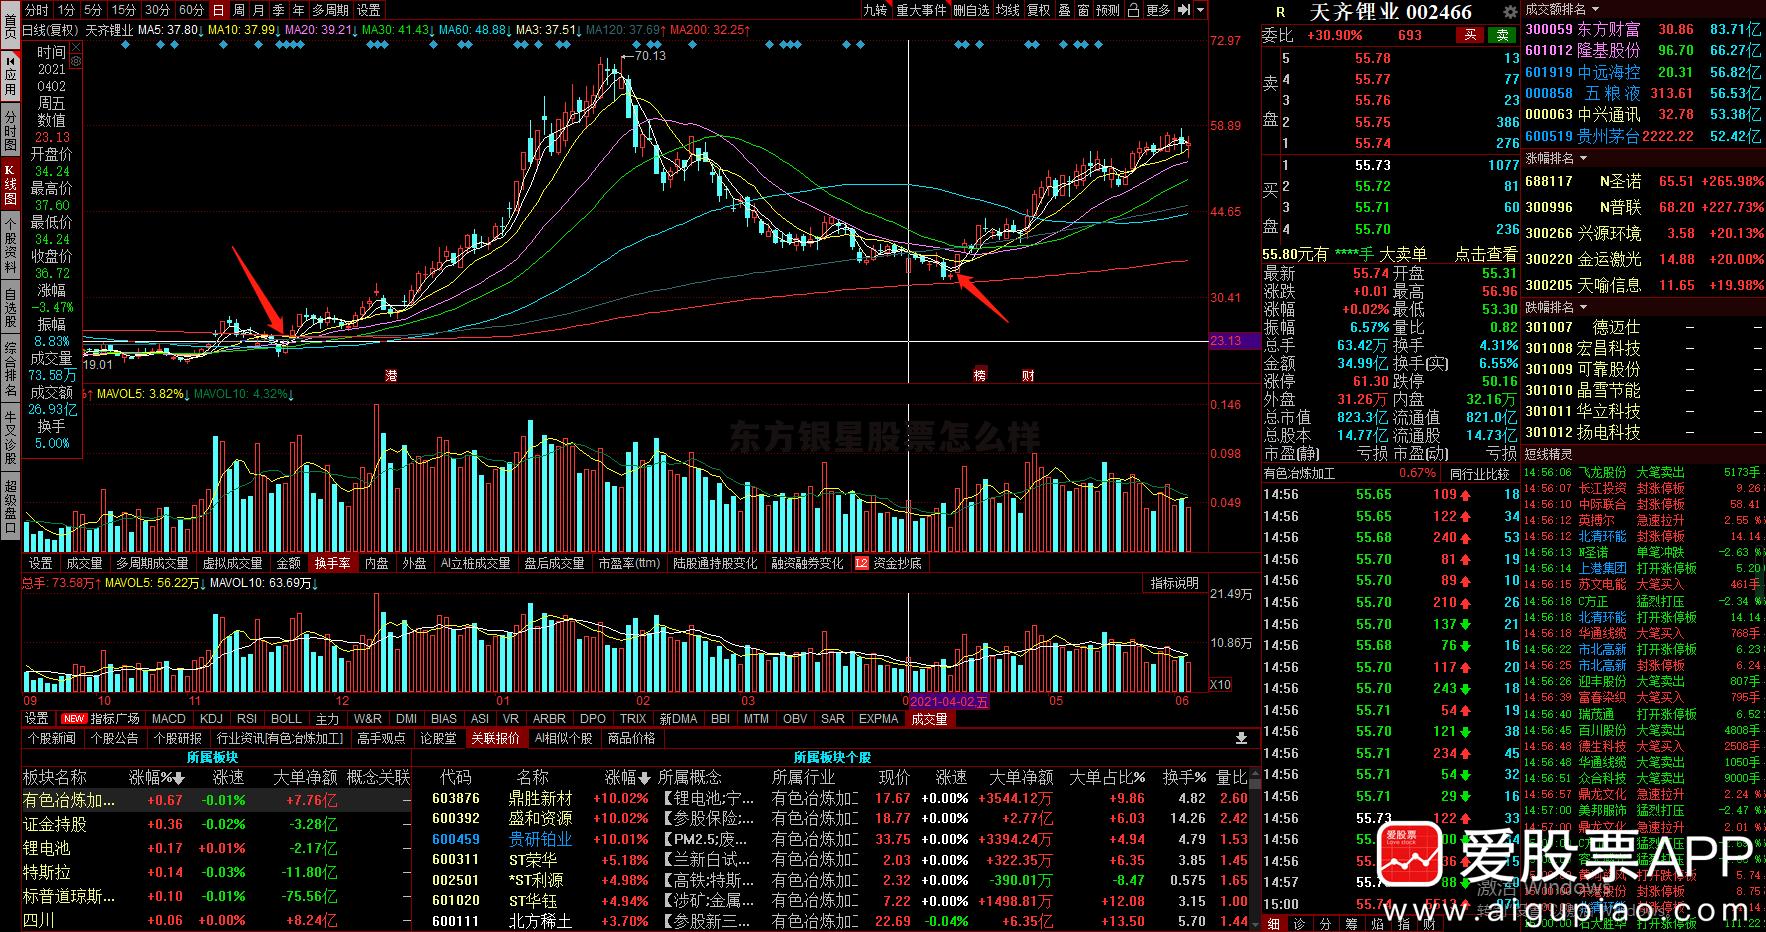Image resolution: width=1766 pixels, height=932 pixels.
Task: Select 东方财富 300059 in ranking list
Action: (1643, 30)
